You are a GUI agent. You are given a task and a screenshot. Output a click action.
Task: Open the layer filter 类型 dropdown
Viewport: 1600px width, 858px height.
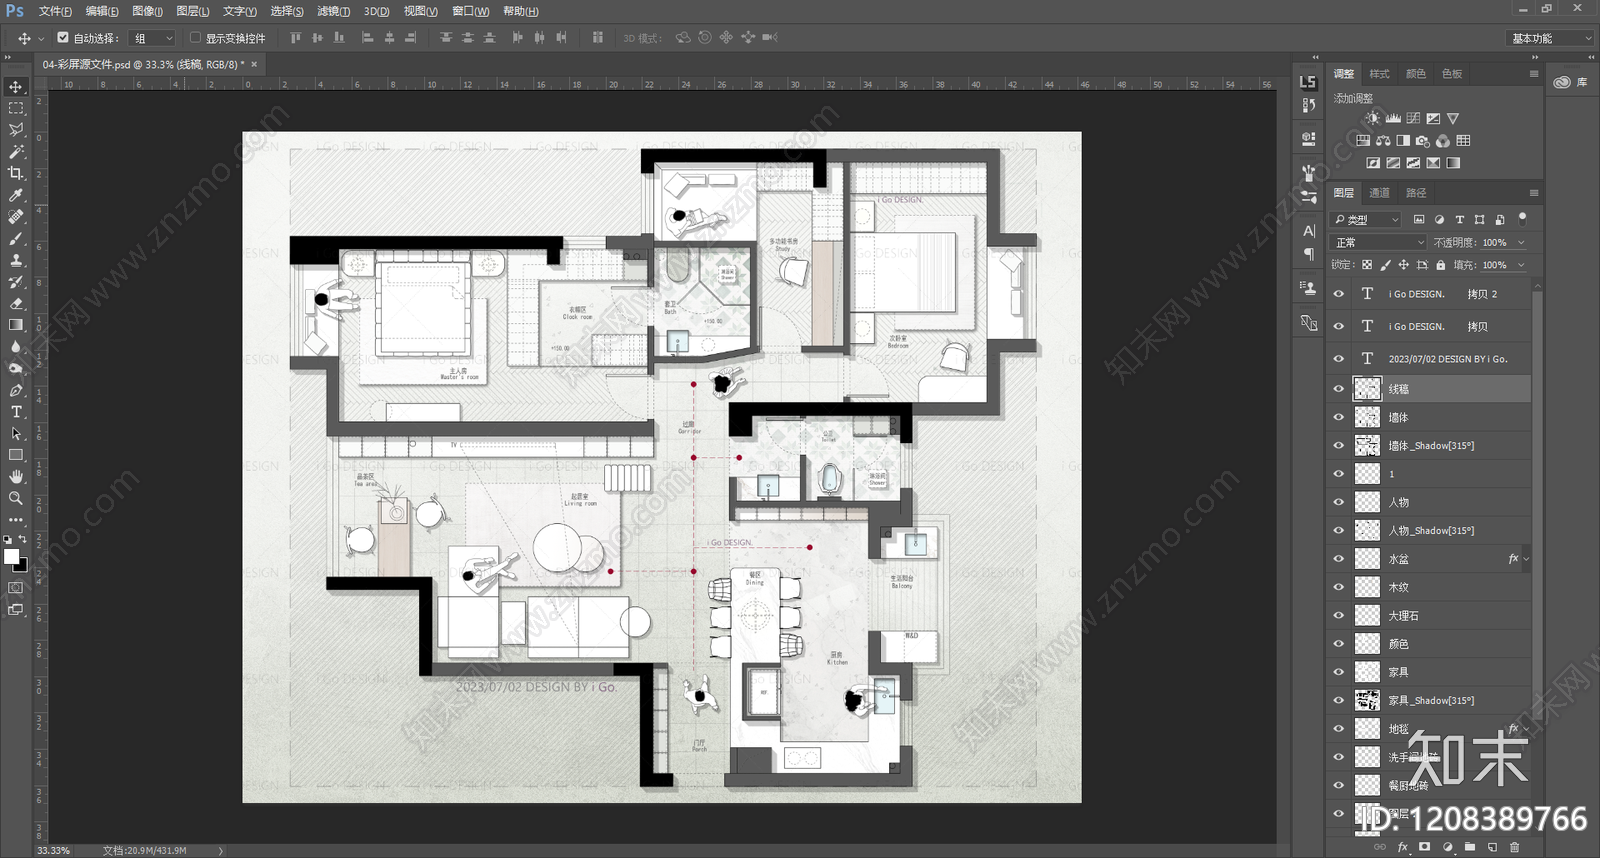(x=1366, y=219)
